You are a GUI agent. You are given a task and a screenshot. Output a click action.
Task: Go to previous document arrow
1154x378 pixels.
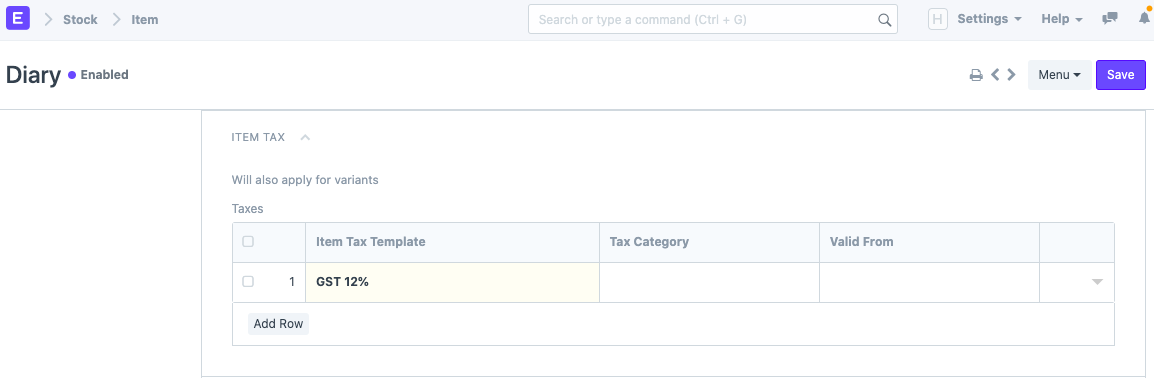pos(995,74)
